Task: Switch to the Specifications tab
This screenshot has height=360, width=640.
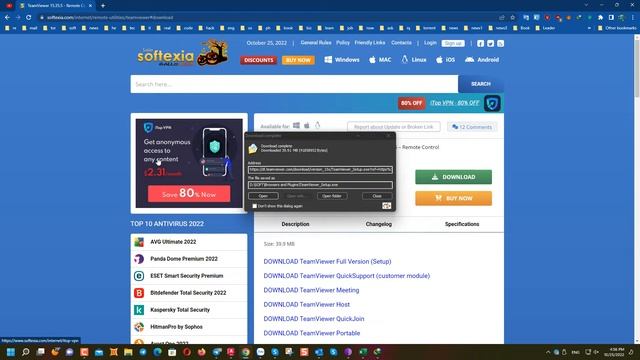Action: (462, 224)
